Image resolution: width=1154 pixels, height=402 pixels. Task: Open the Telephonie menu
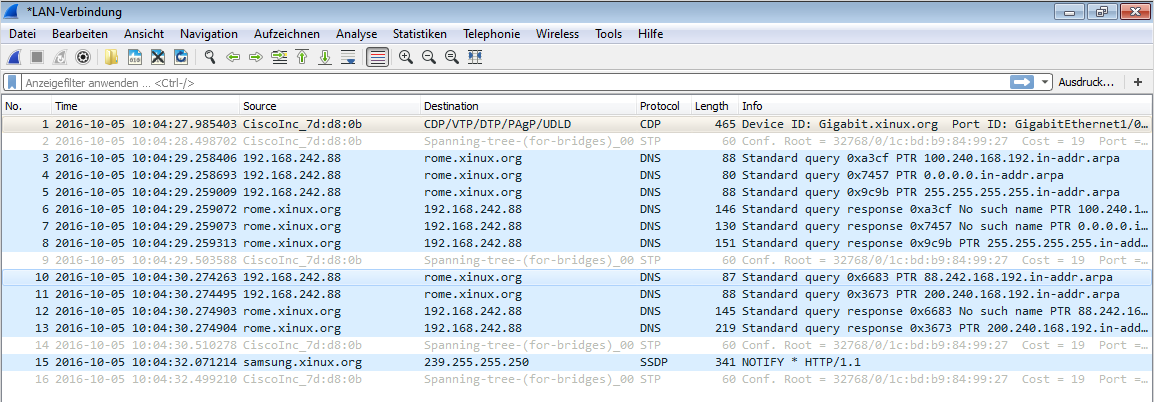click(x=492, y=34)
